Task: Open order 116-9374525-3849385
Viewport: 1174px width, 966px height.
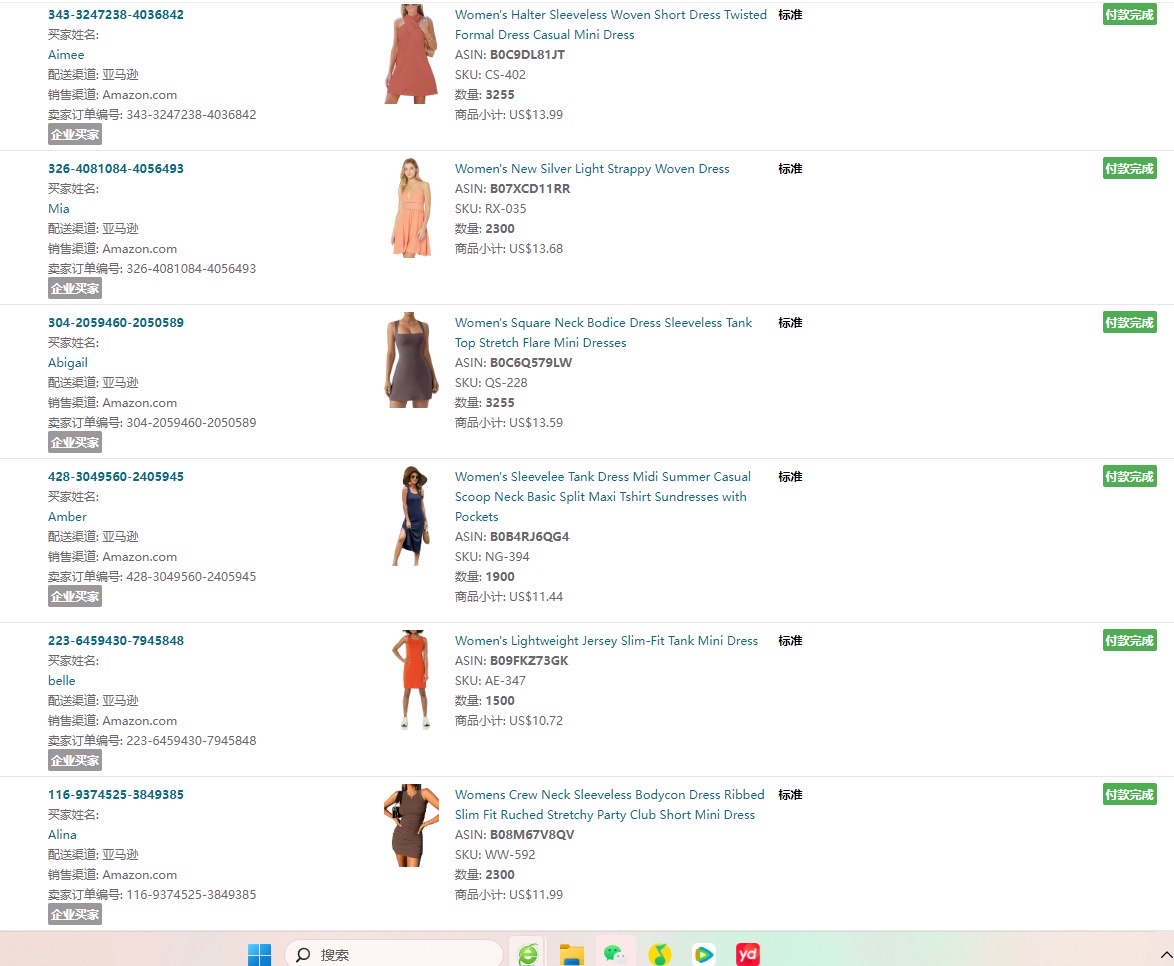Action: coord(116,795)
